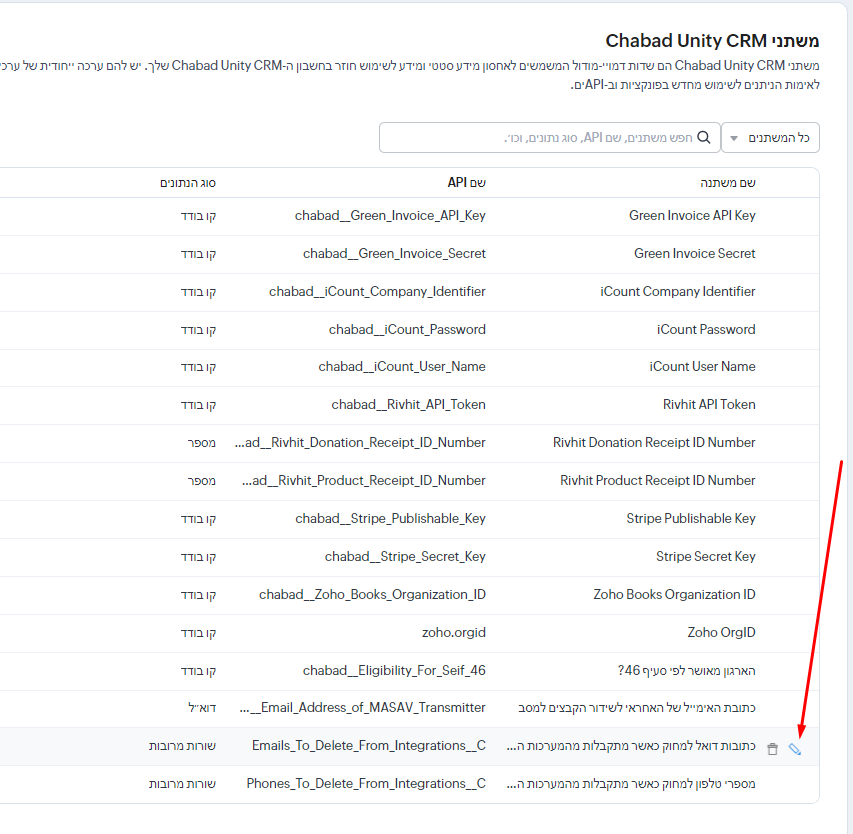Select the Rivhit API Token variable name
Image resolution: width=853 pixels, height=834 pixels.
[709, 405]
